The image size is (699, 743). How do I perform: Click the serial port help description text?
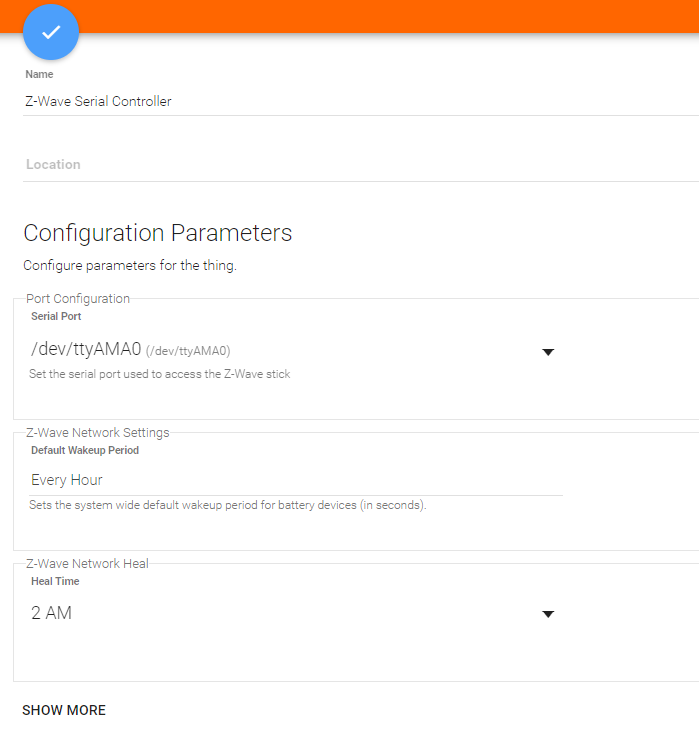point(160,374)
